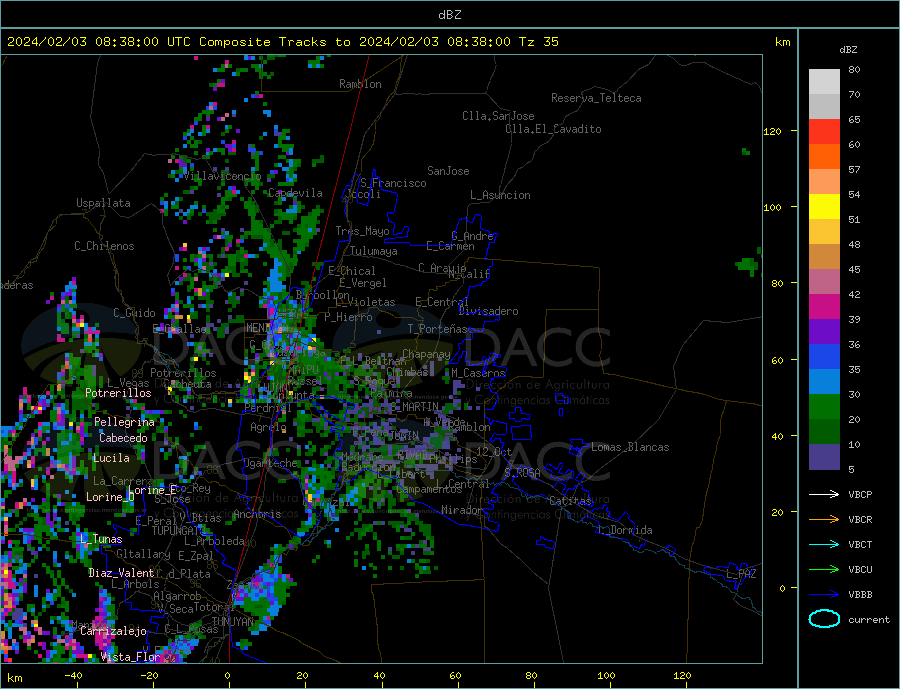Select the red swatch between 65 and 60
Viewport: 900px width, 689px height.
(x=824, y=131)
